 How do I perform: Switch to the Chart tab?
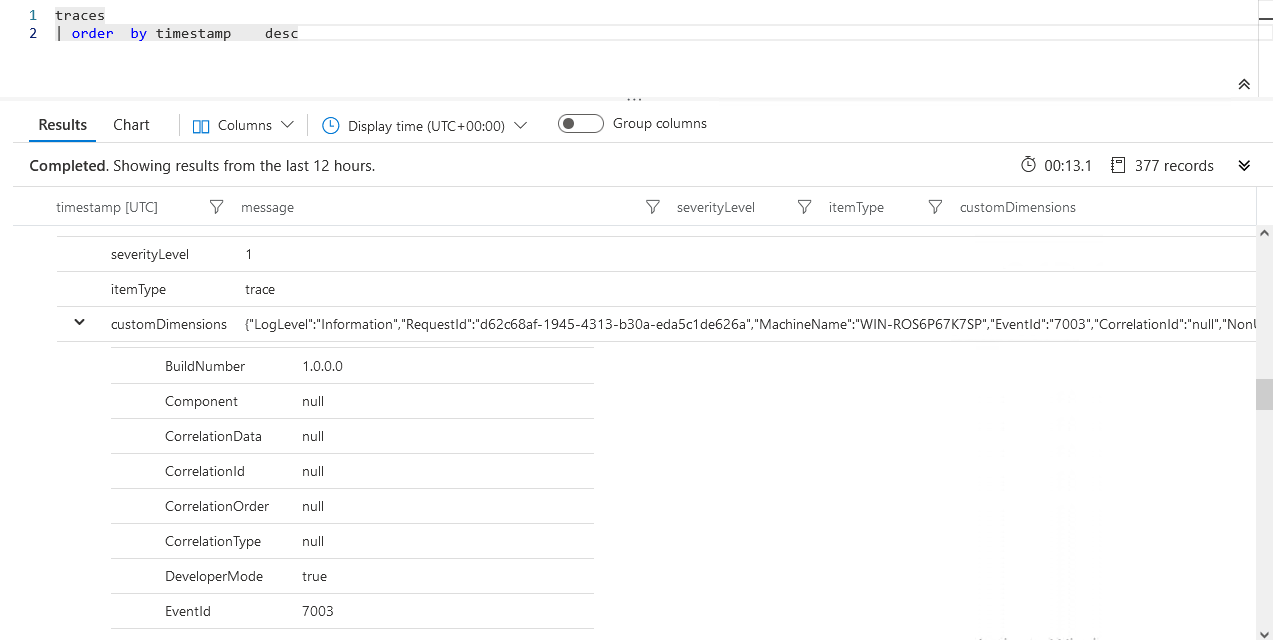pos(131,124)
